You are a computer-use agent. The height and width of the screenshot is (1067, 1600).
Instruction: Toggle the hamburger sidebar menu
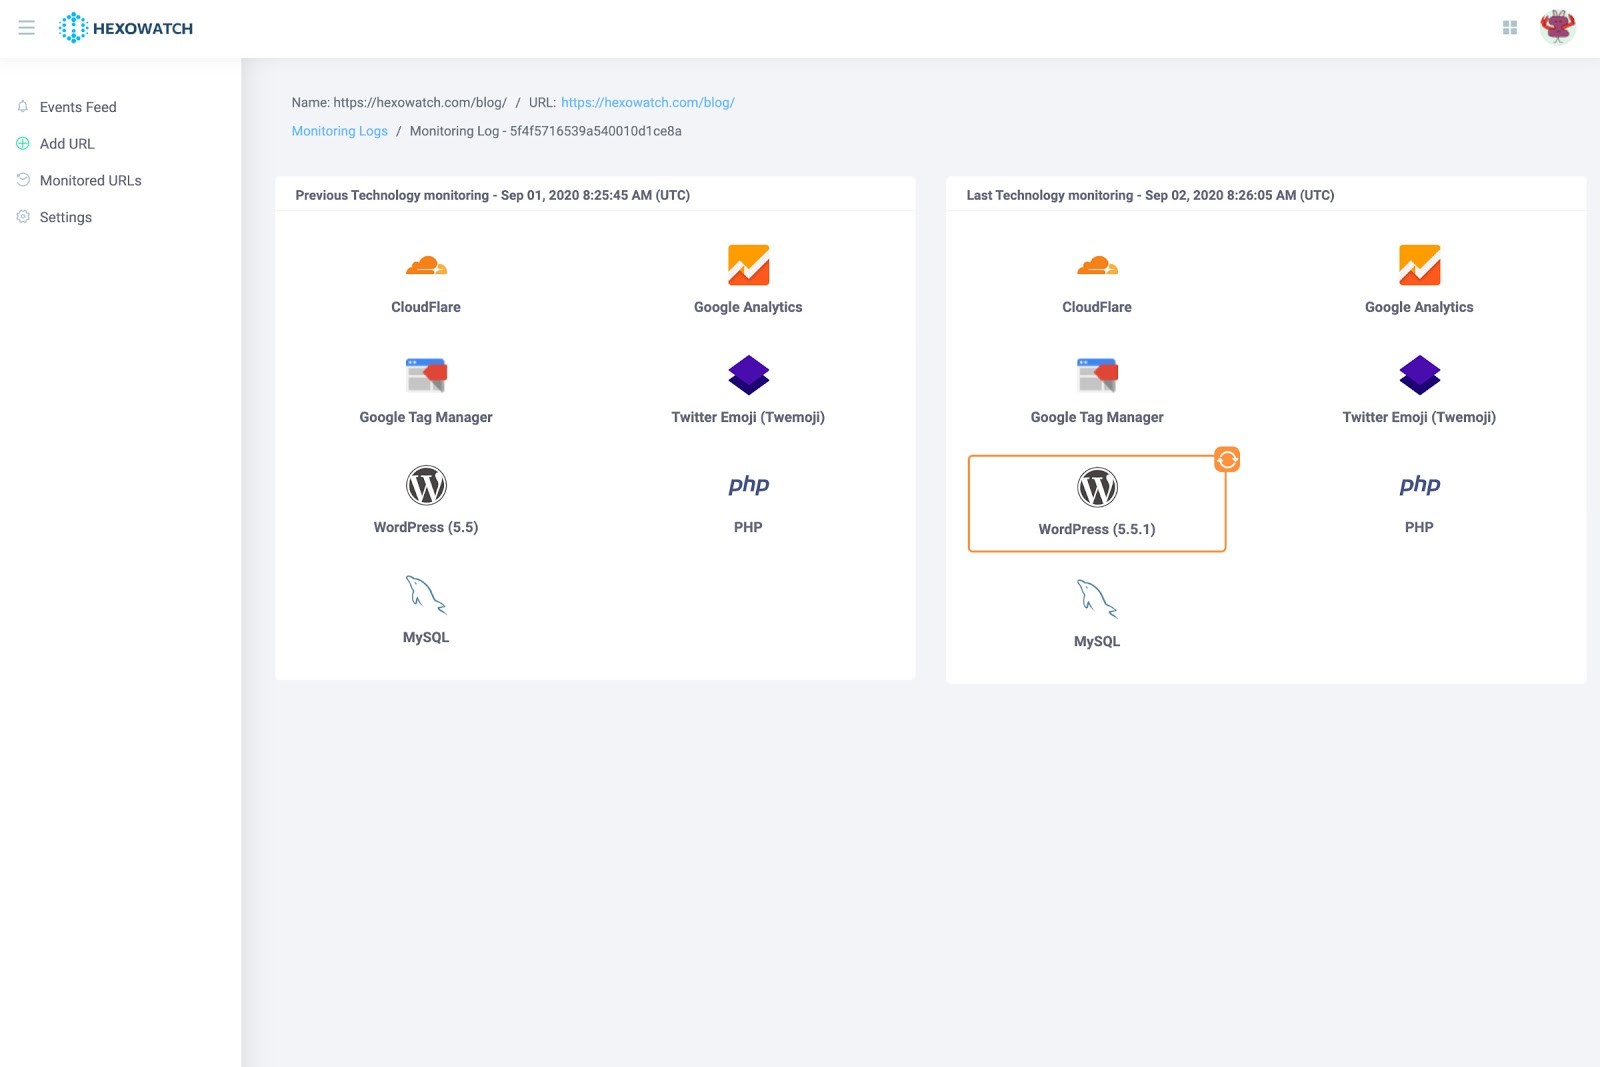click(27, 28)
